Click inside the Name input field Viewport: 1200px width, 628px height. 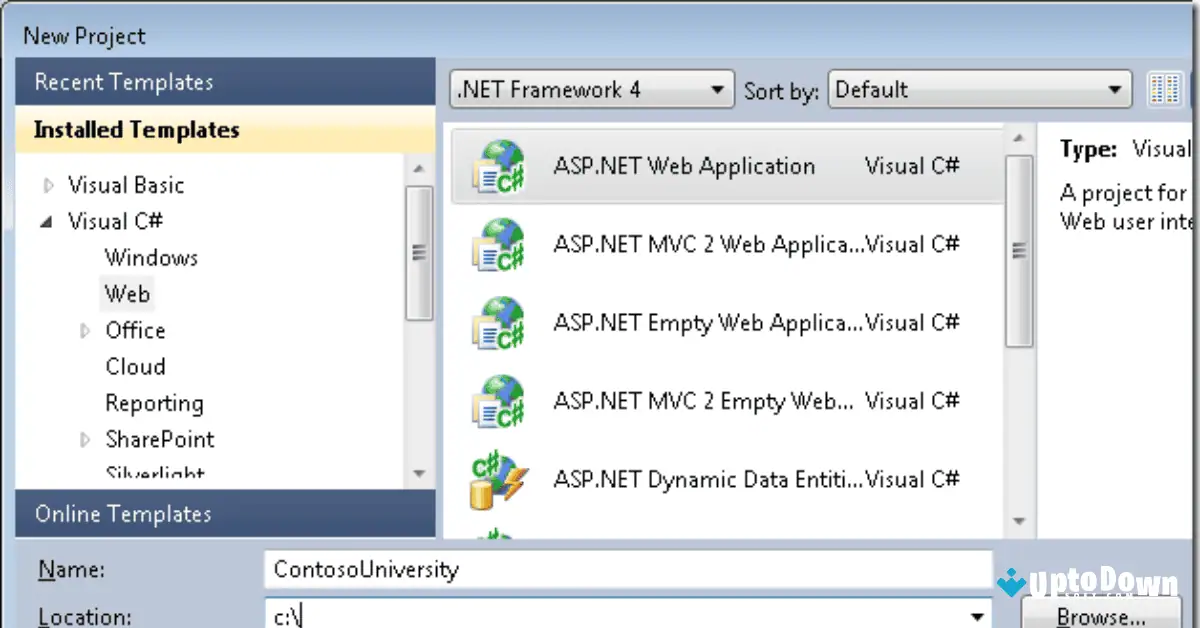pos(600,569)
